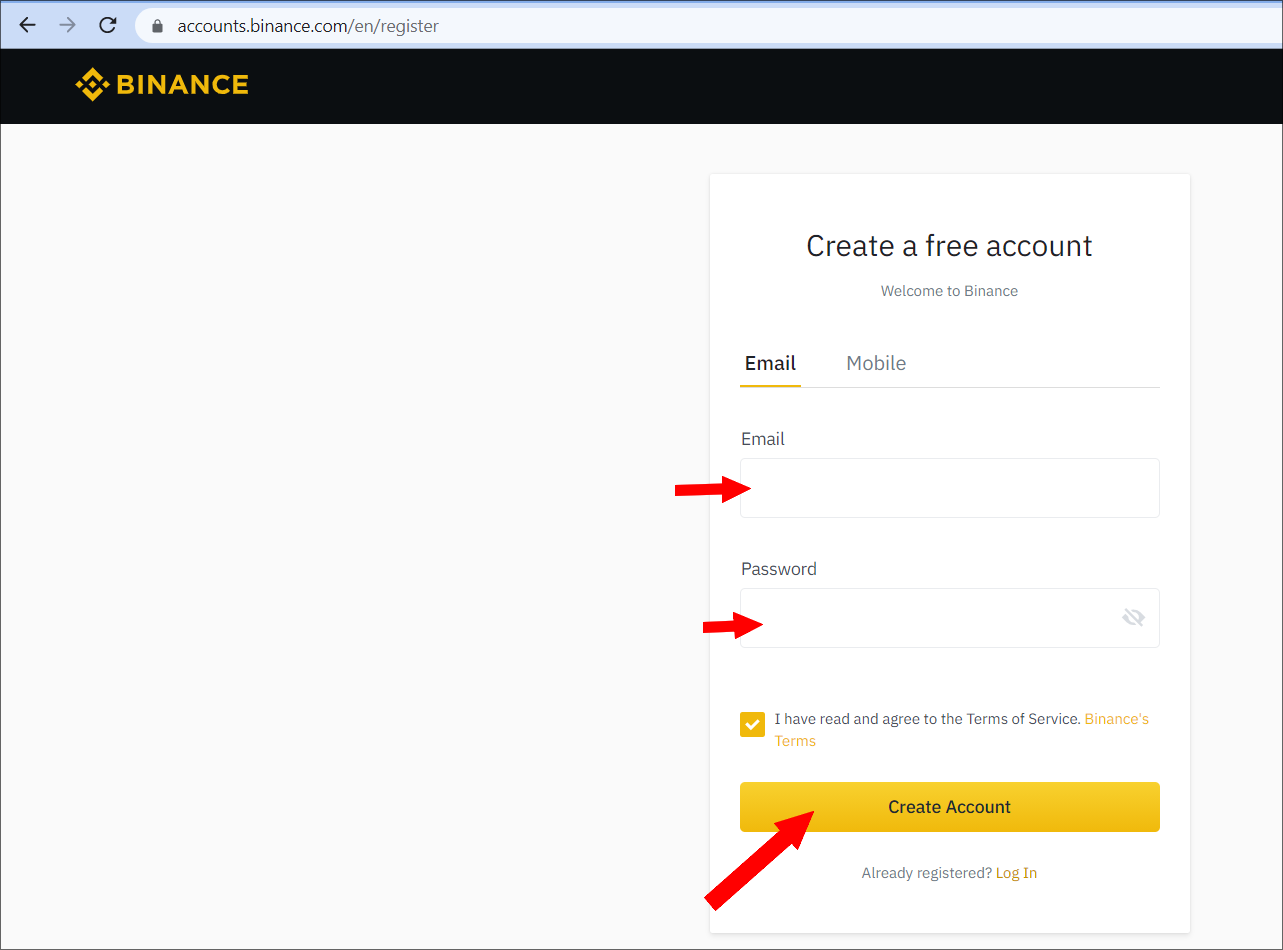The image size is (1283, 950).
Task: Select the Email tab
Action: pos(770,363)
